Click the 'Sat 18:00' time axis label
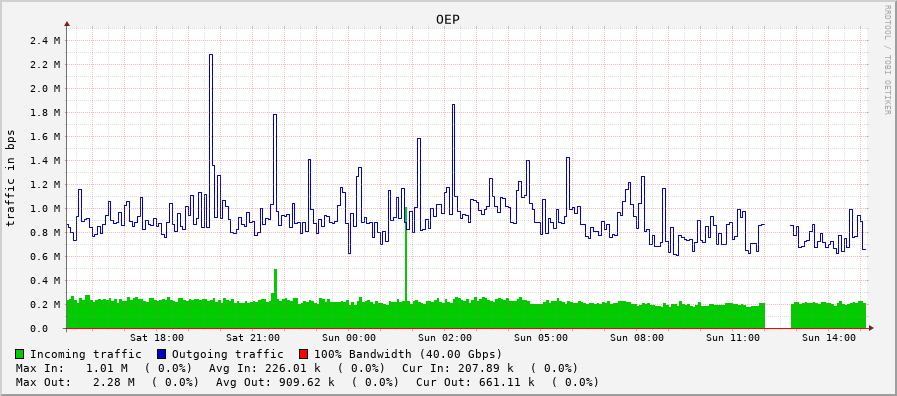The image size is (897, 396). [157, 338]
